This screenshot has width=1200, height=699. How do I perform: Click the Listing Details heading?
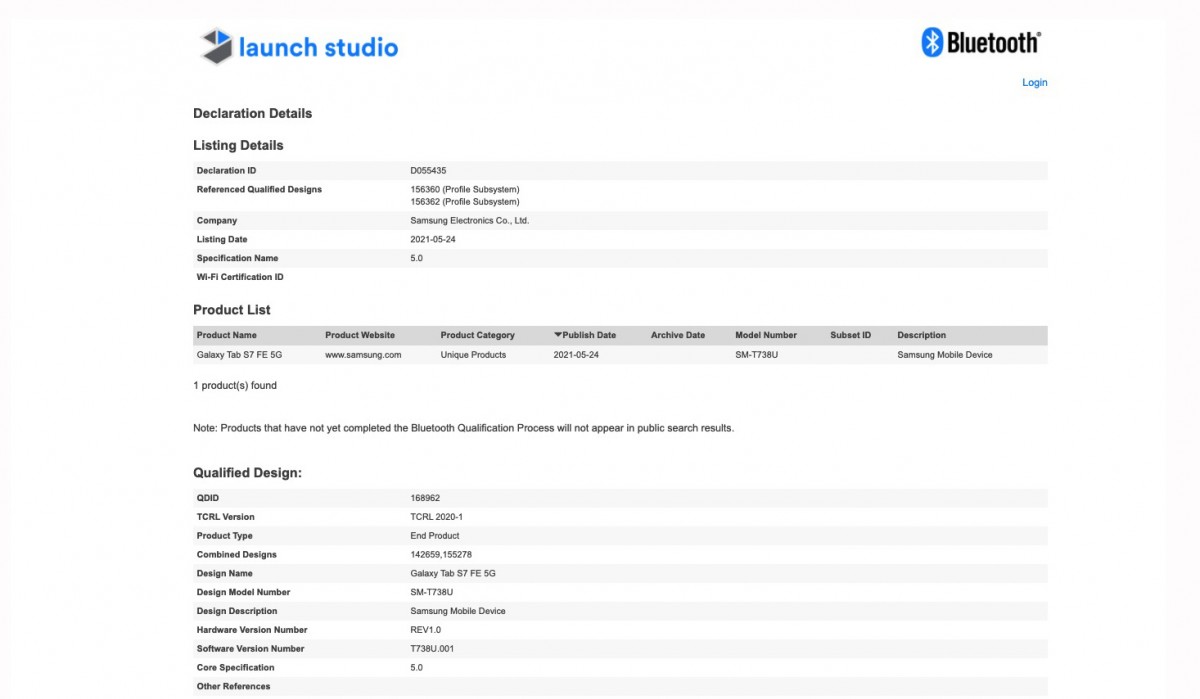point(238,145)
